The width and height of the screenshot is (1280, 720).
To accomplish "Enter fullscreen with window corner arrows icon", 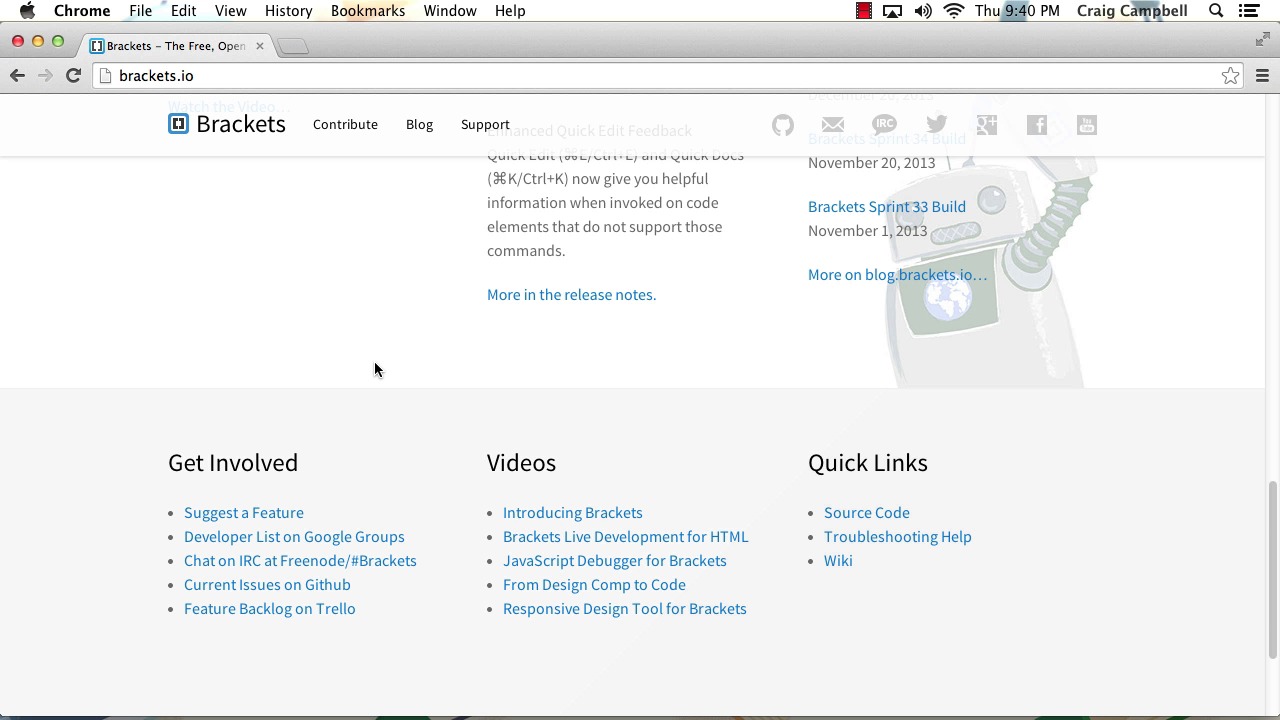I will [x=1263, y=40].
